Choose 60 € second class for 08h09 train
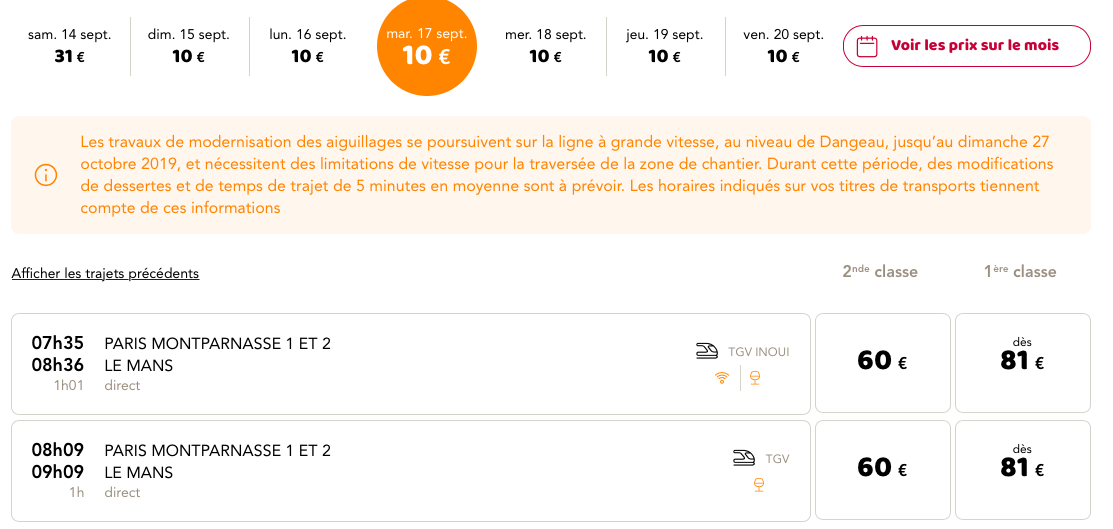The image size is (1113, 529). point(882,470)
